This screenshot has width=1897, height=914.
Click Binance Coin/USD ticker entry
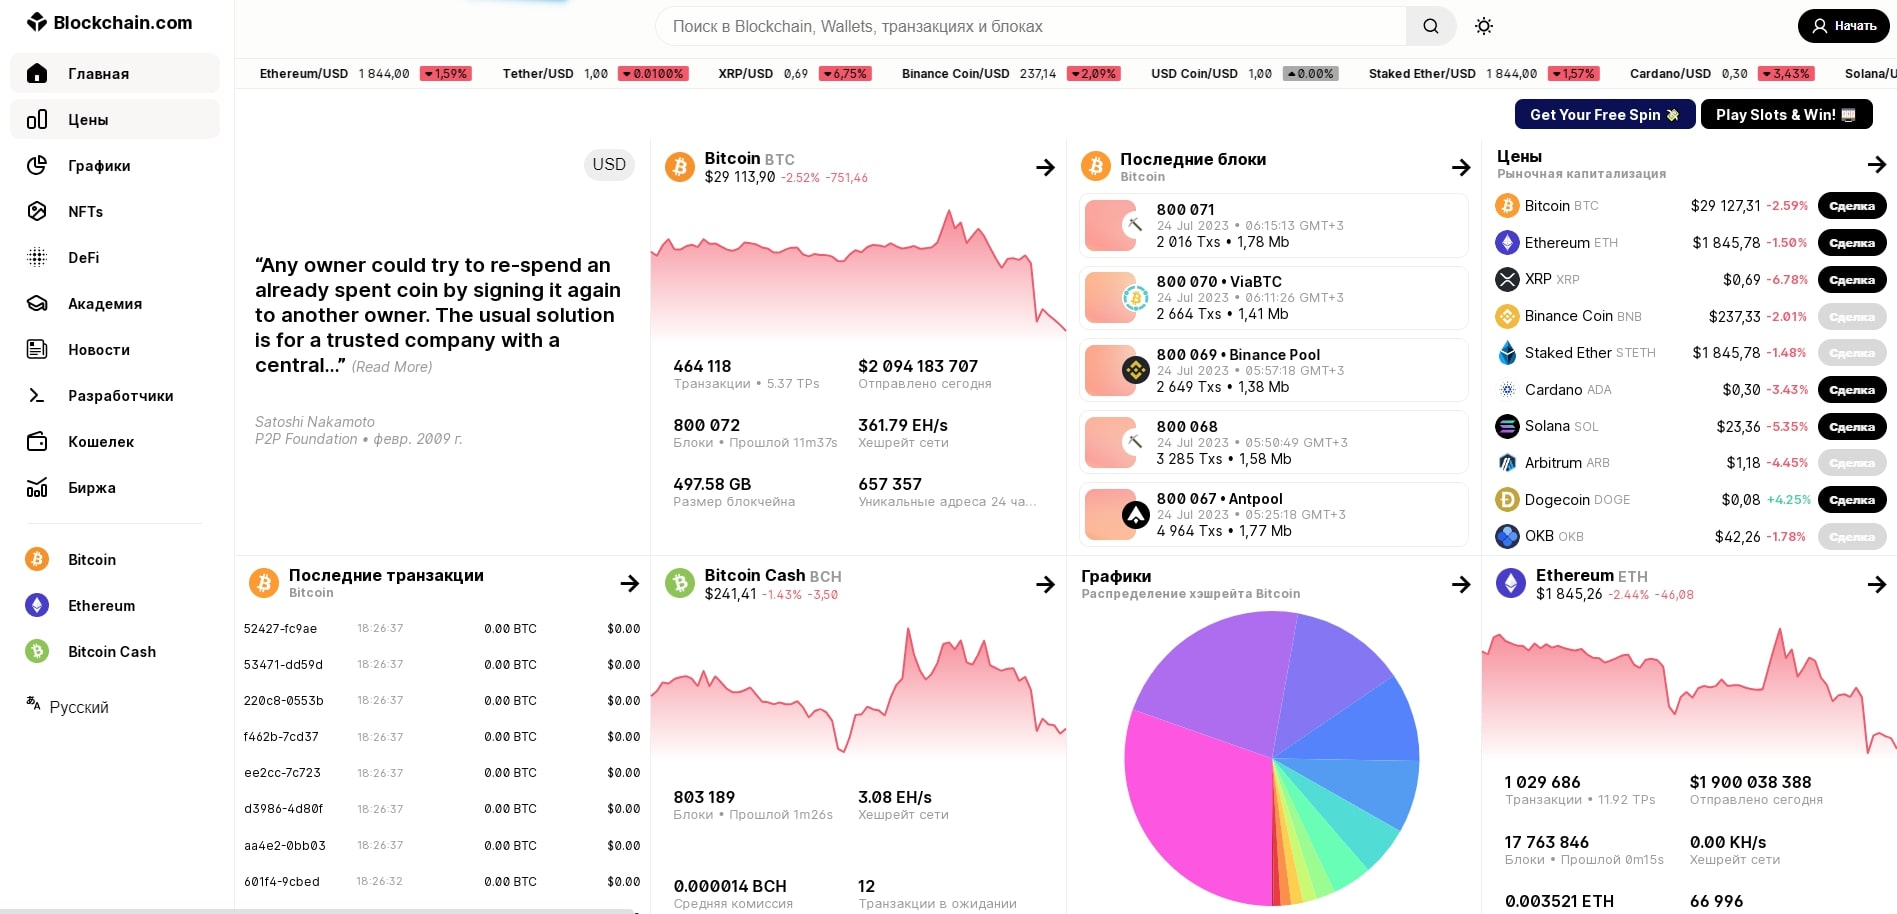1009,73
